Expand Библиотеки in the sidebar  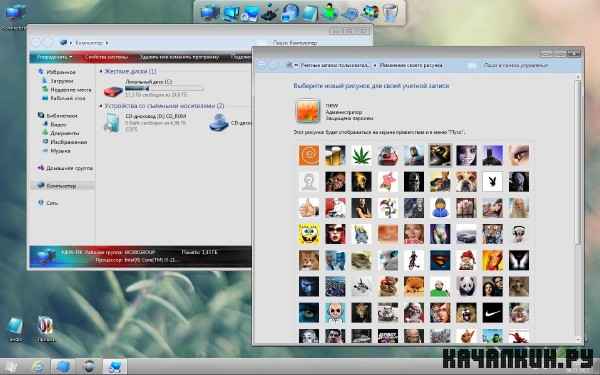click(x=62, y=116)
